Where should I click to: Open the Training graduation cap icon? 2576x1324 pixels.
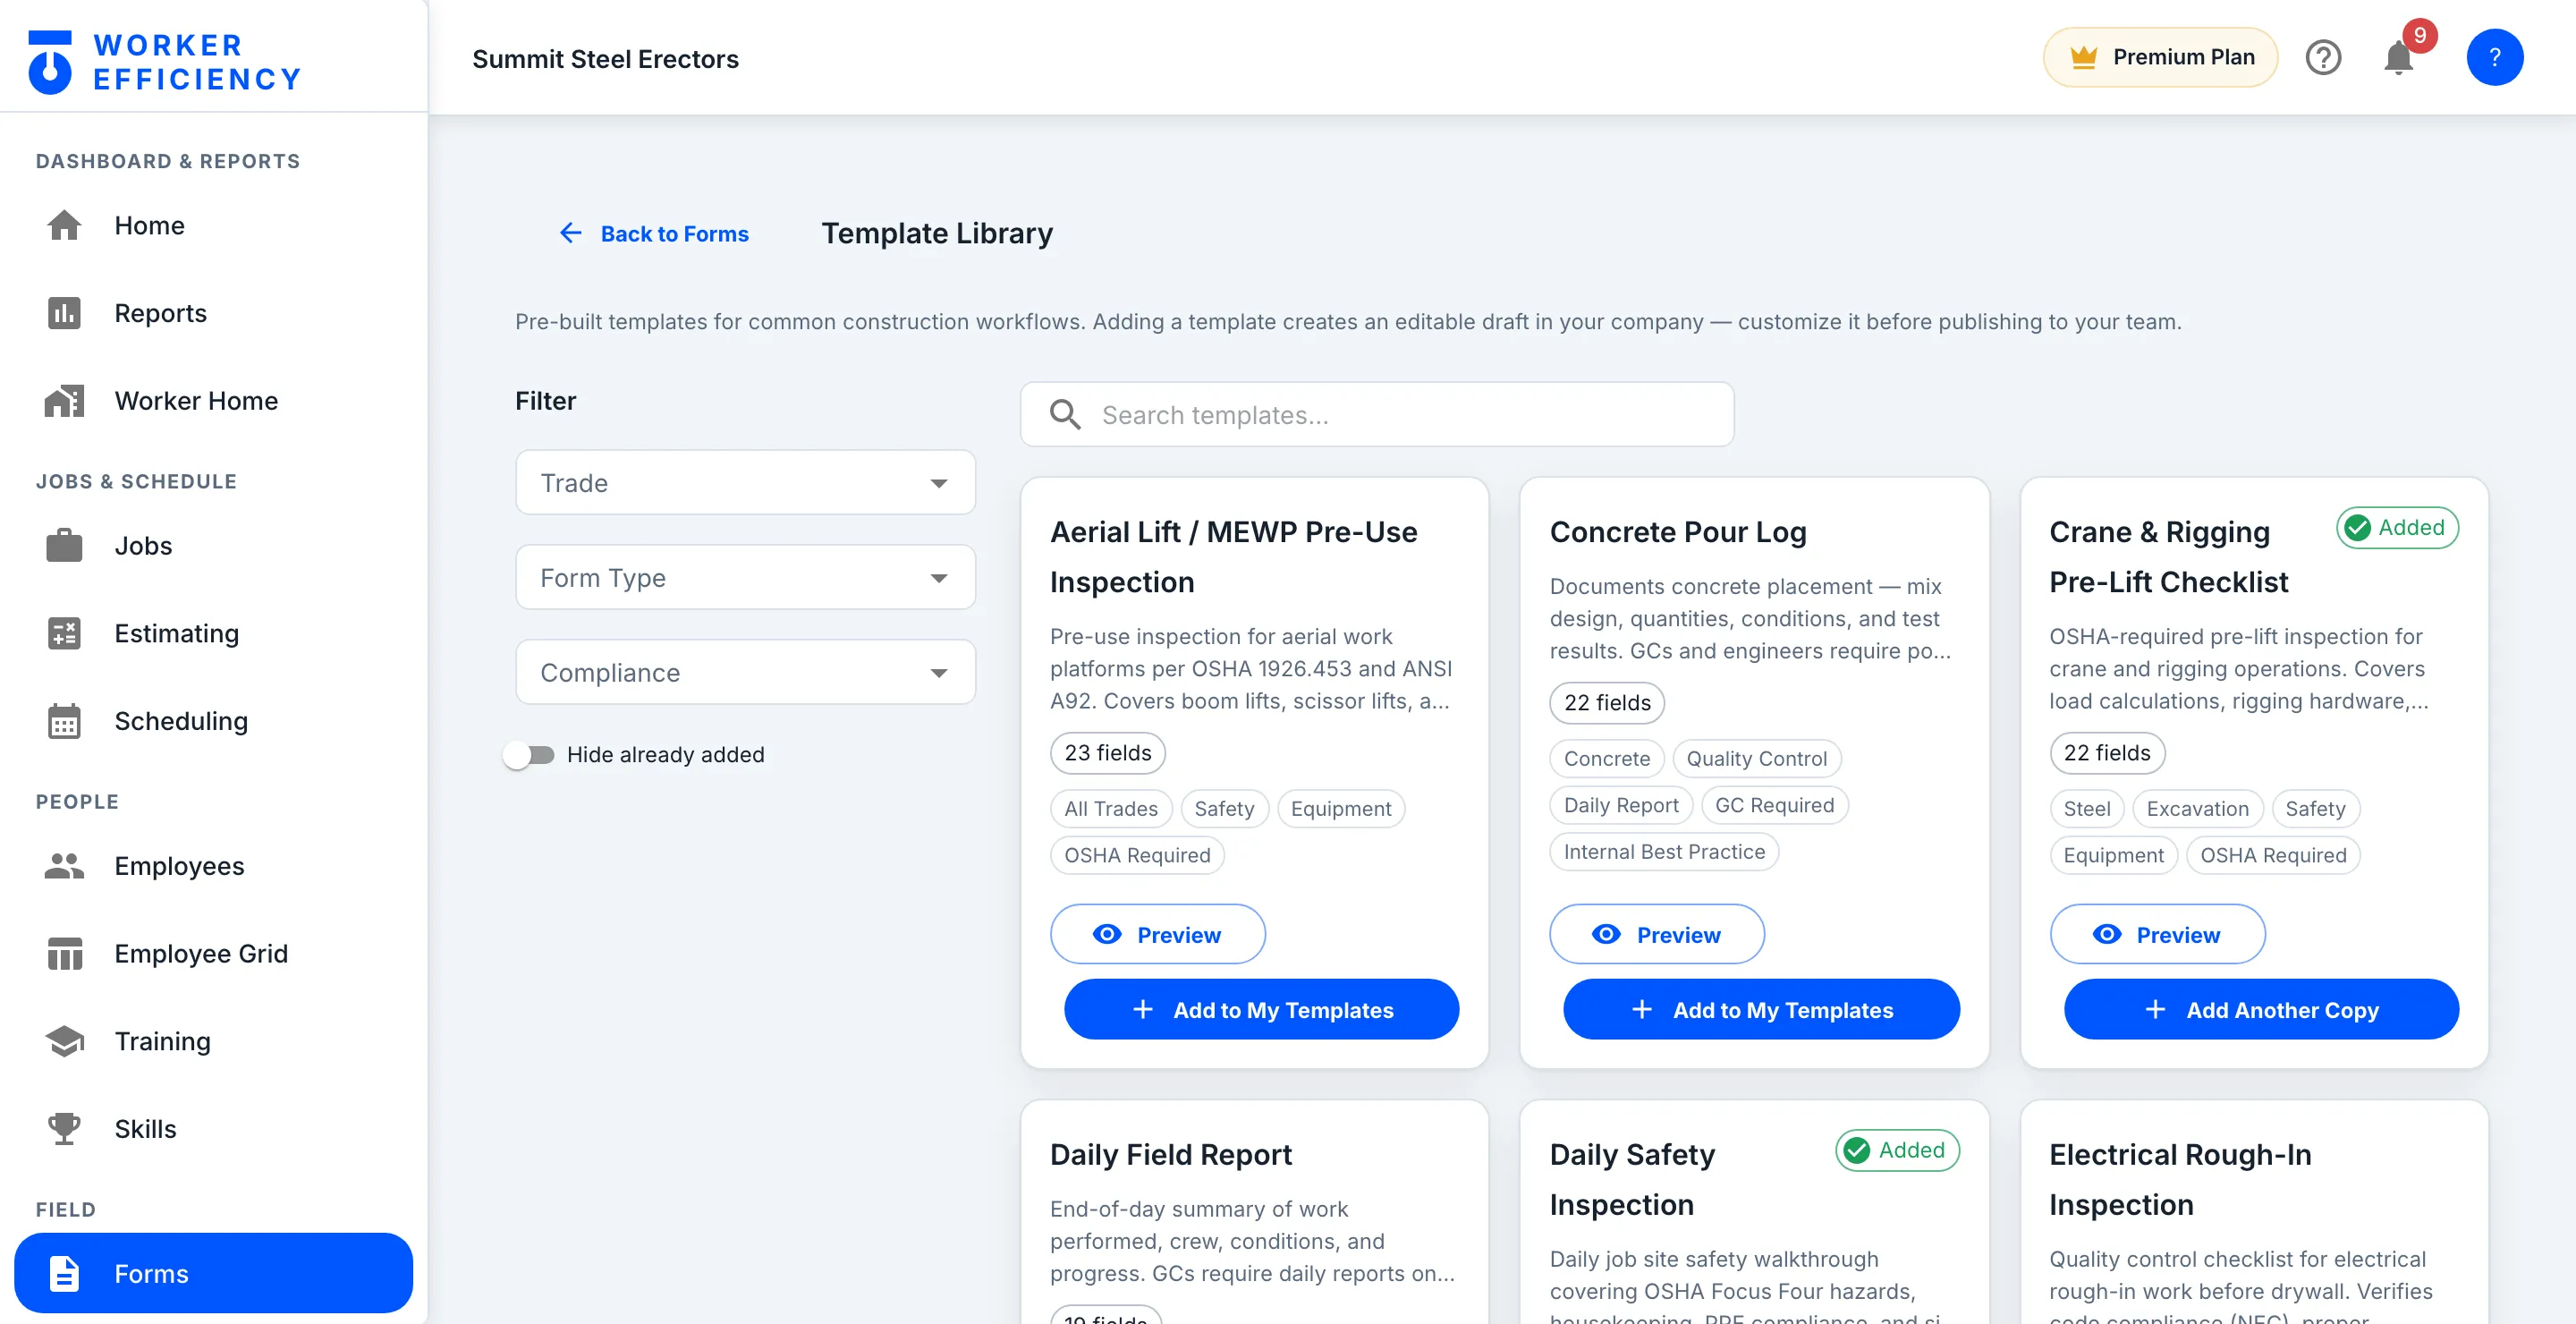[64, 1041]
